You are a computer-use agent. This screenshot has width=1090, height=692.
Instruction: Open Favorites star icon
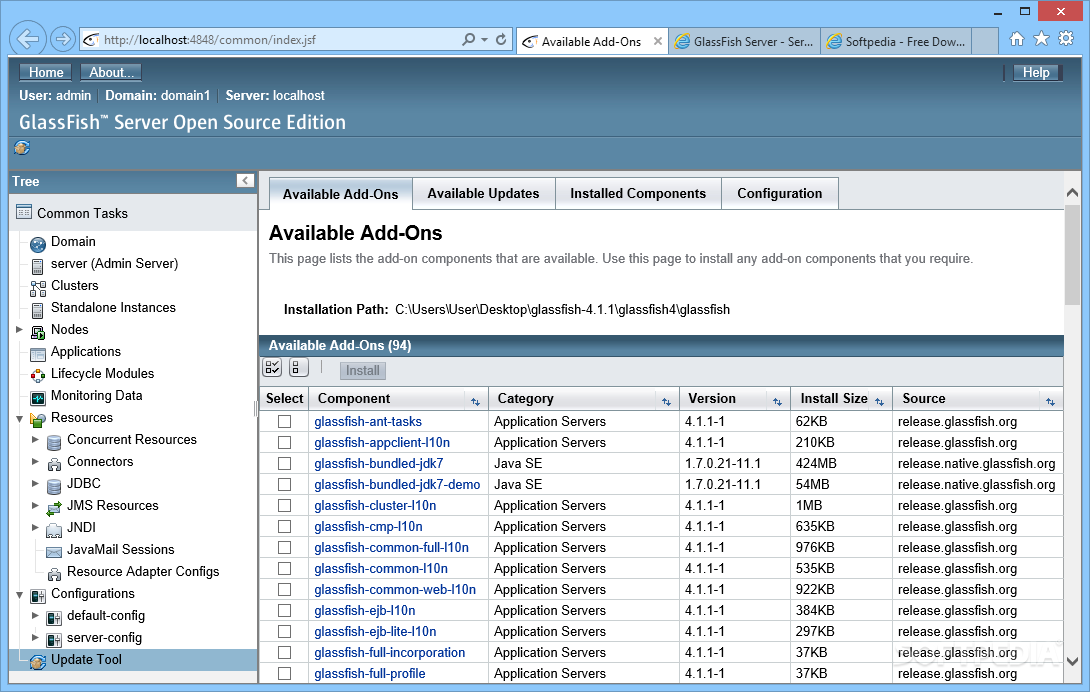click(1041, 39)
